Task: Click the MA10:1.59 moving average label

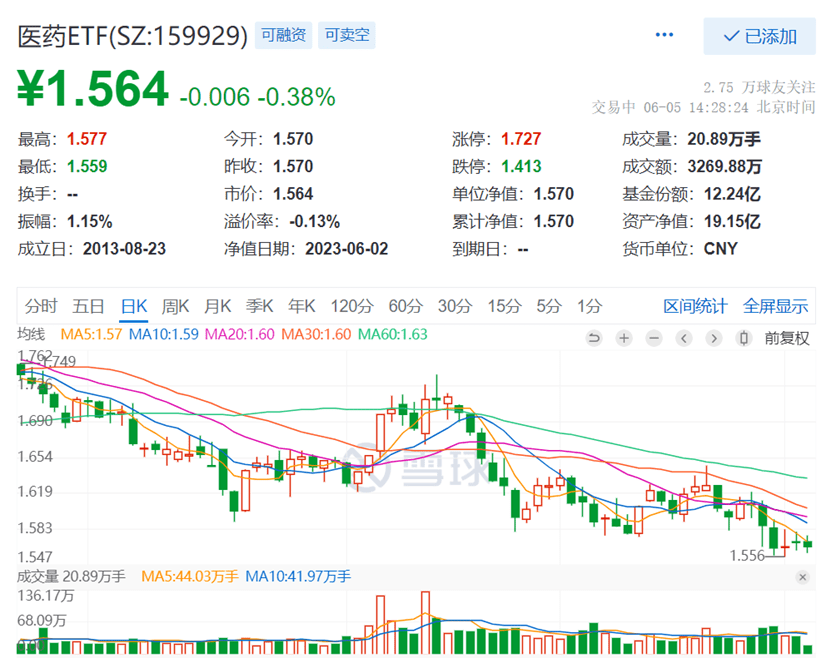Action: point(164,334)
